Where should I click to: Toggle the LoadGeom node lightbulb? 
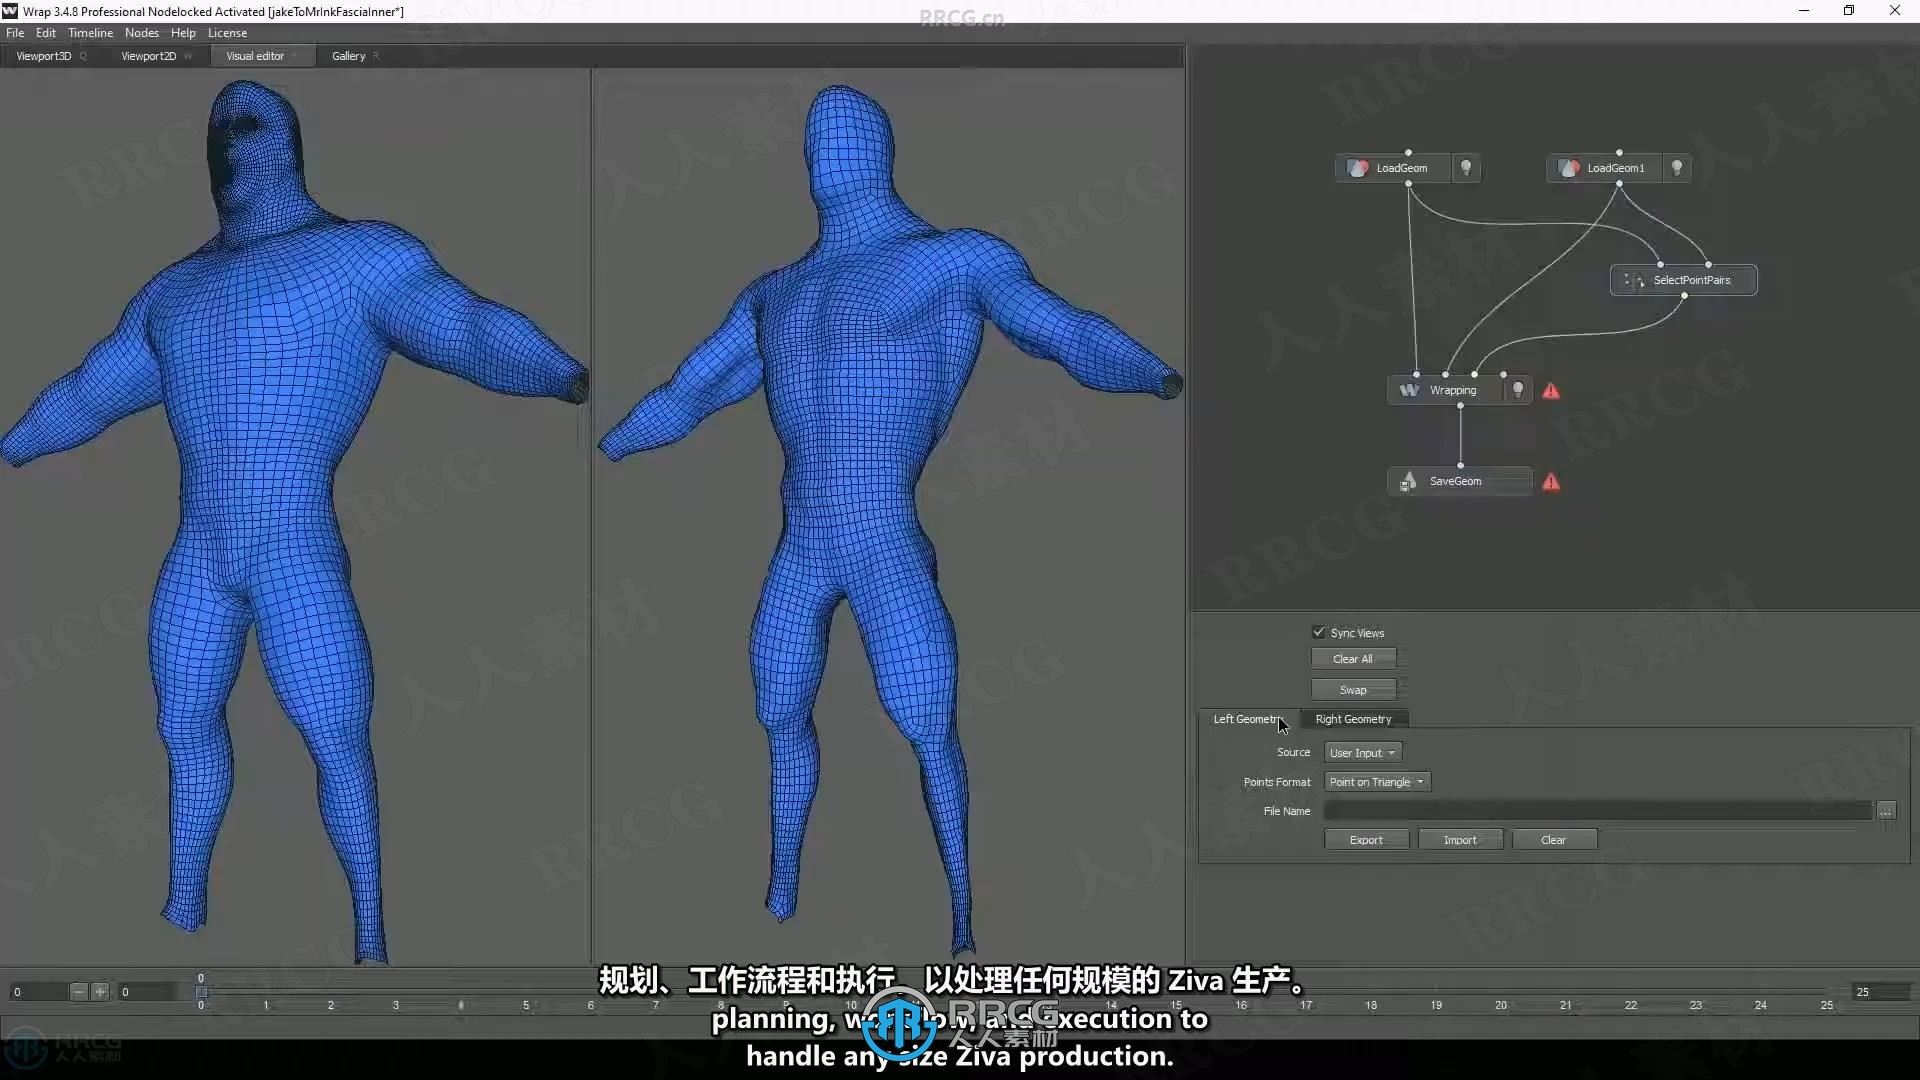pos(1466,168)
